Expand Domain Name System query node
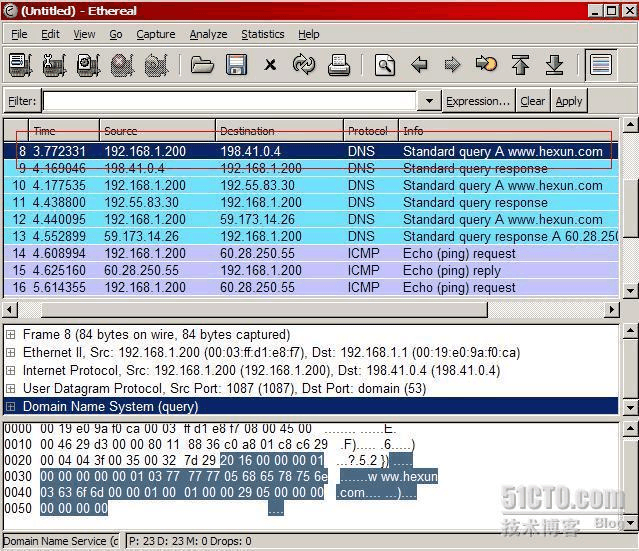 (11, 407)
